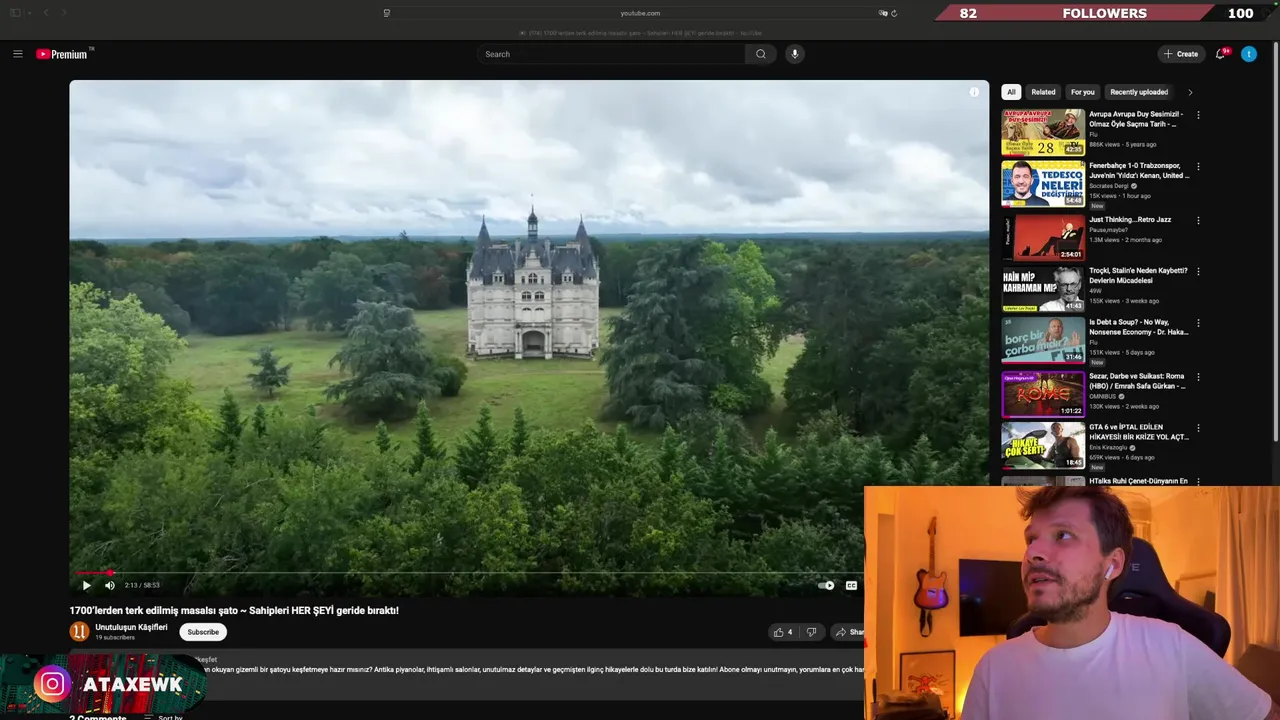Select the 'Related' filter chip
The height and width of the screenshot is (720, 1280).
point(1043,92)
